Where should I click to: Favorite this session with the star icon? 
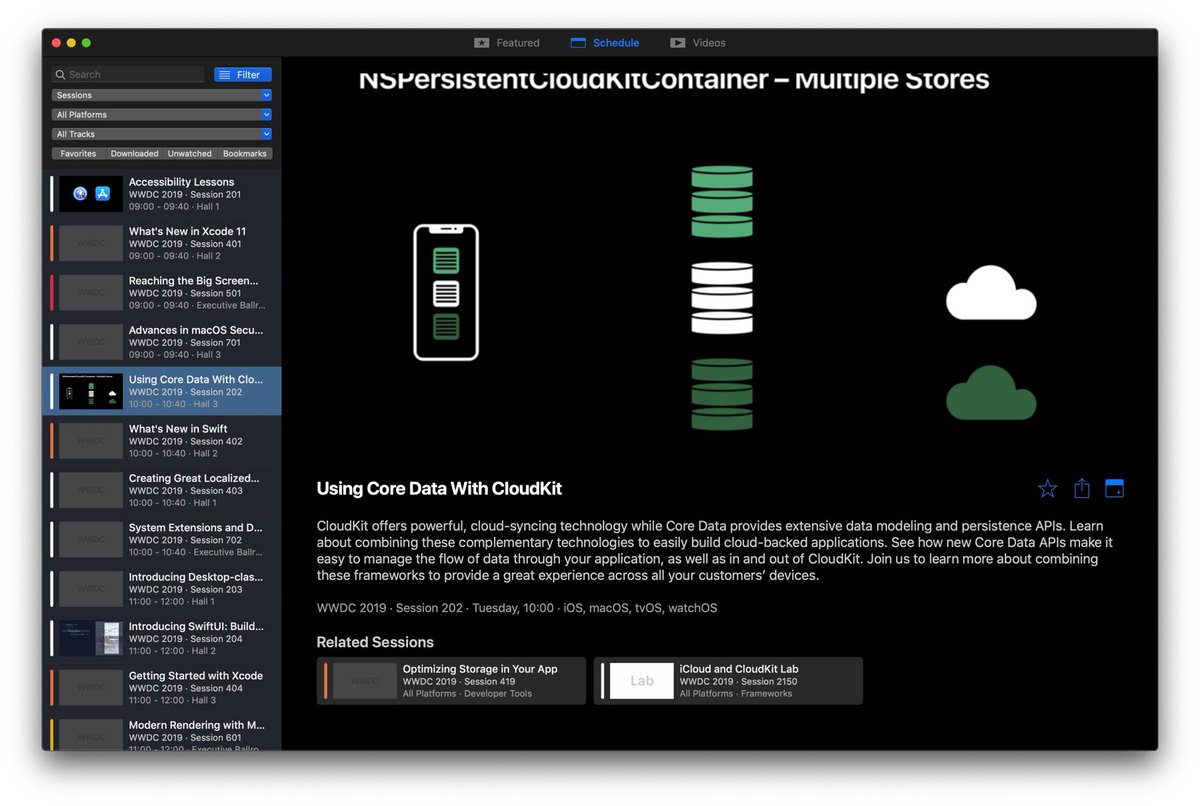click(x=1047, y=488)
